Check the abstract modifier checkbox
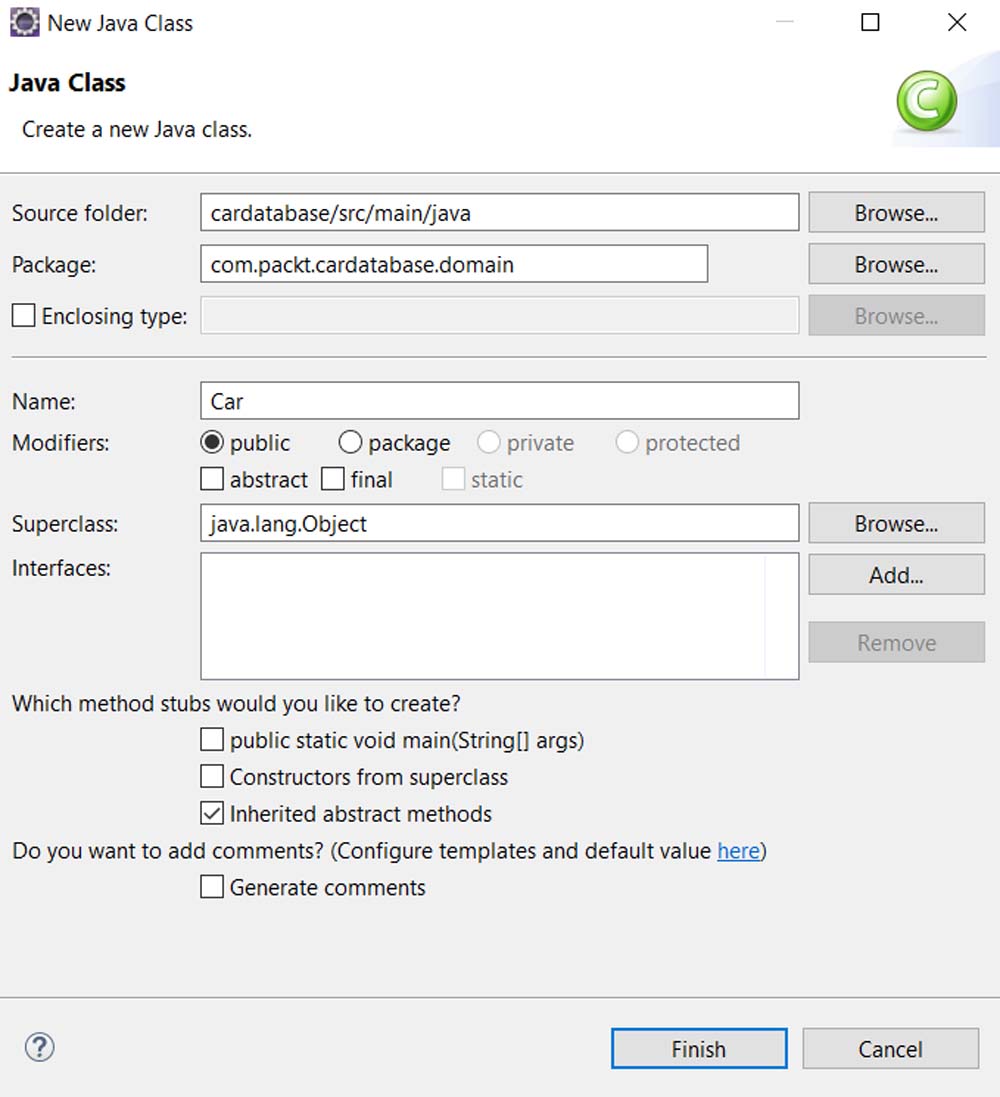The width and height of the screenshot is (1000, 1097). pyautogui.click(x=212, y=480)
